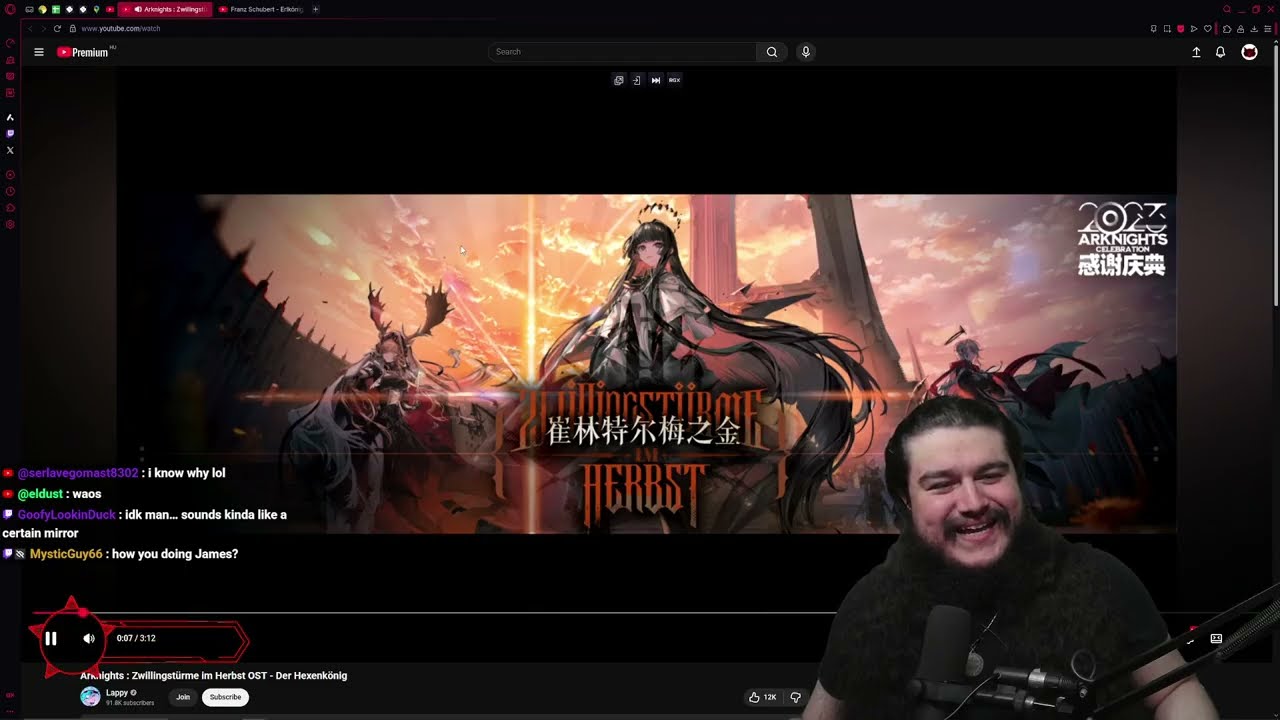The width and height of the screenshot is (1280, 720).
Task: Open YouTube notifications bell
Action: pyautogui.click(x=1220, y=52)
